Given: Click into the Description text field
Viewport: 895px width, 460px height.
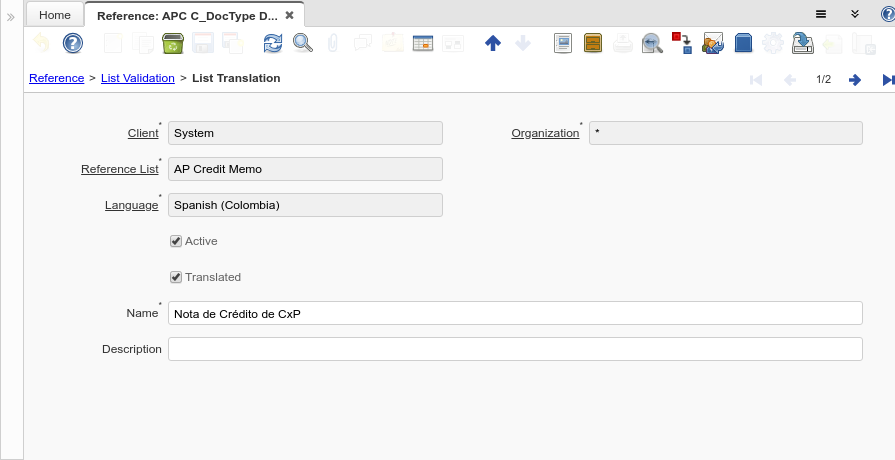Looking at the screenshot, I should 515,349.
